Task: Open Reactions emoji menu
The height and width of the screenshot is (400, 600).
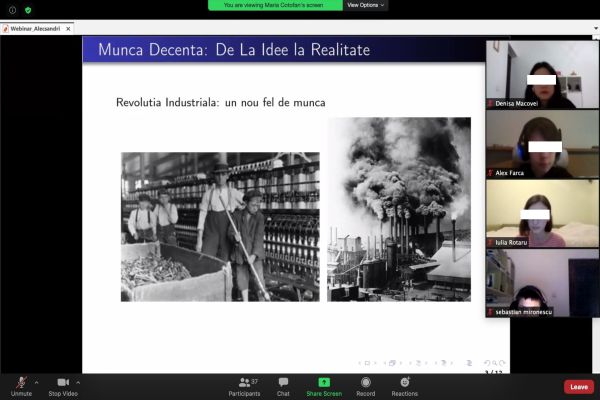Action: click(x=404, y=385)
